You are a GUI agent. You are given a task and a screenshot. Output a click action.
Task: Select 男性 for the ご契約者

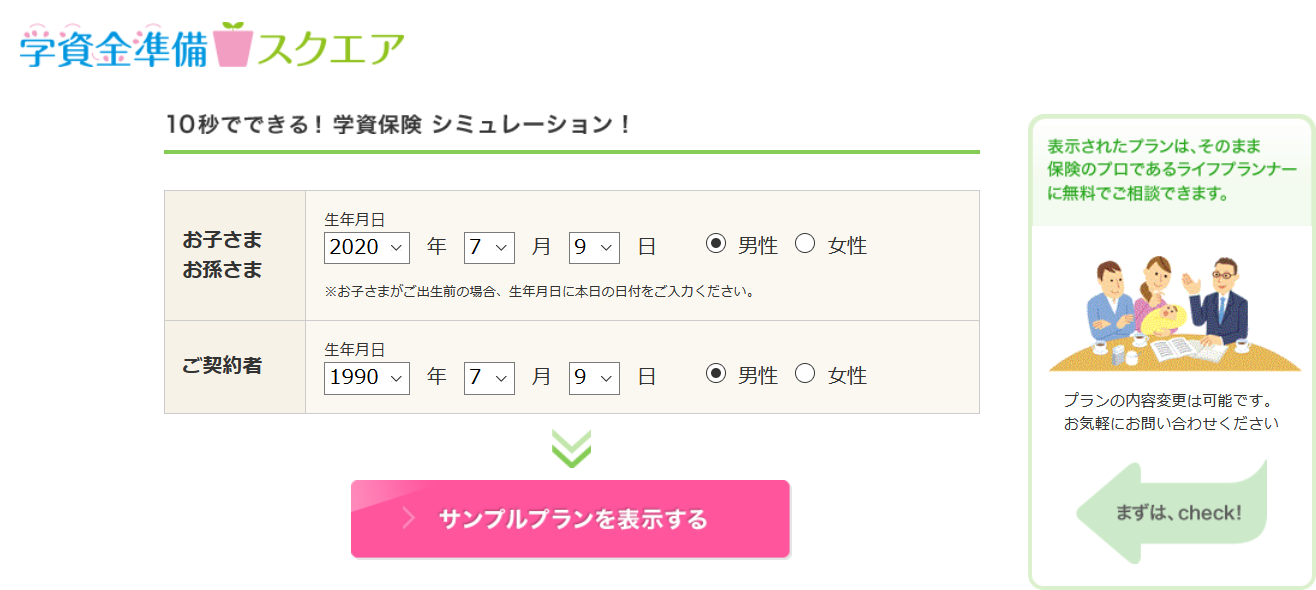coord(716,375)
